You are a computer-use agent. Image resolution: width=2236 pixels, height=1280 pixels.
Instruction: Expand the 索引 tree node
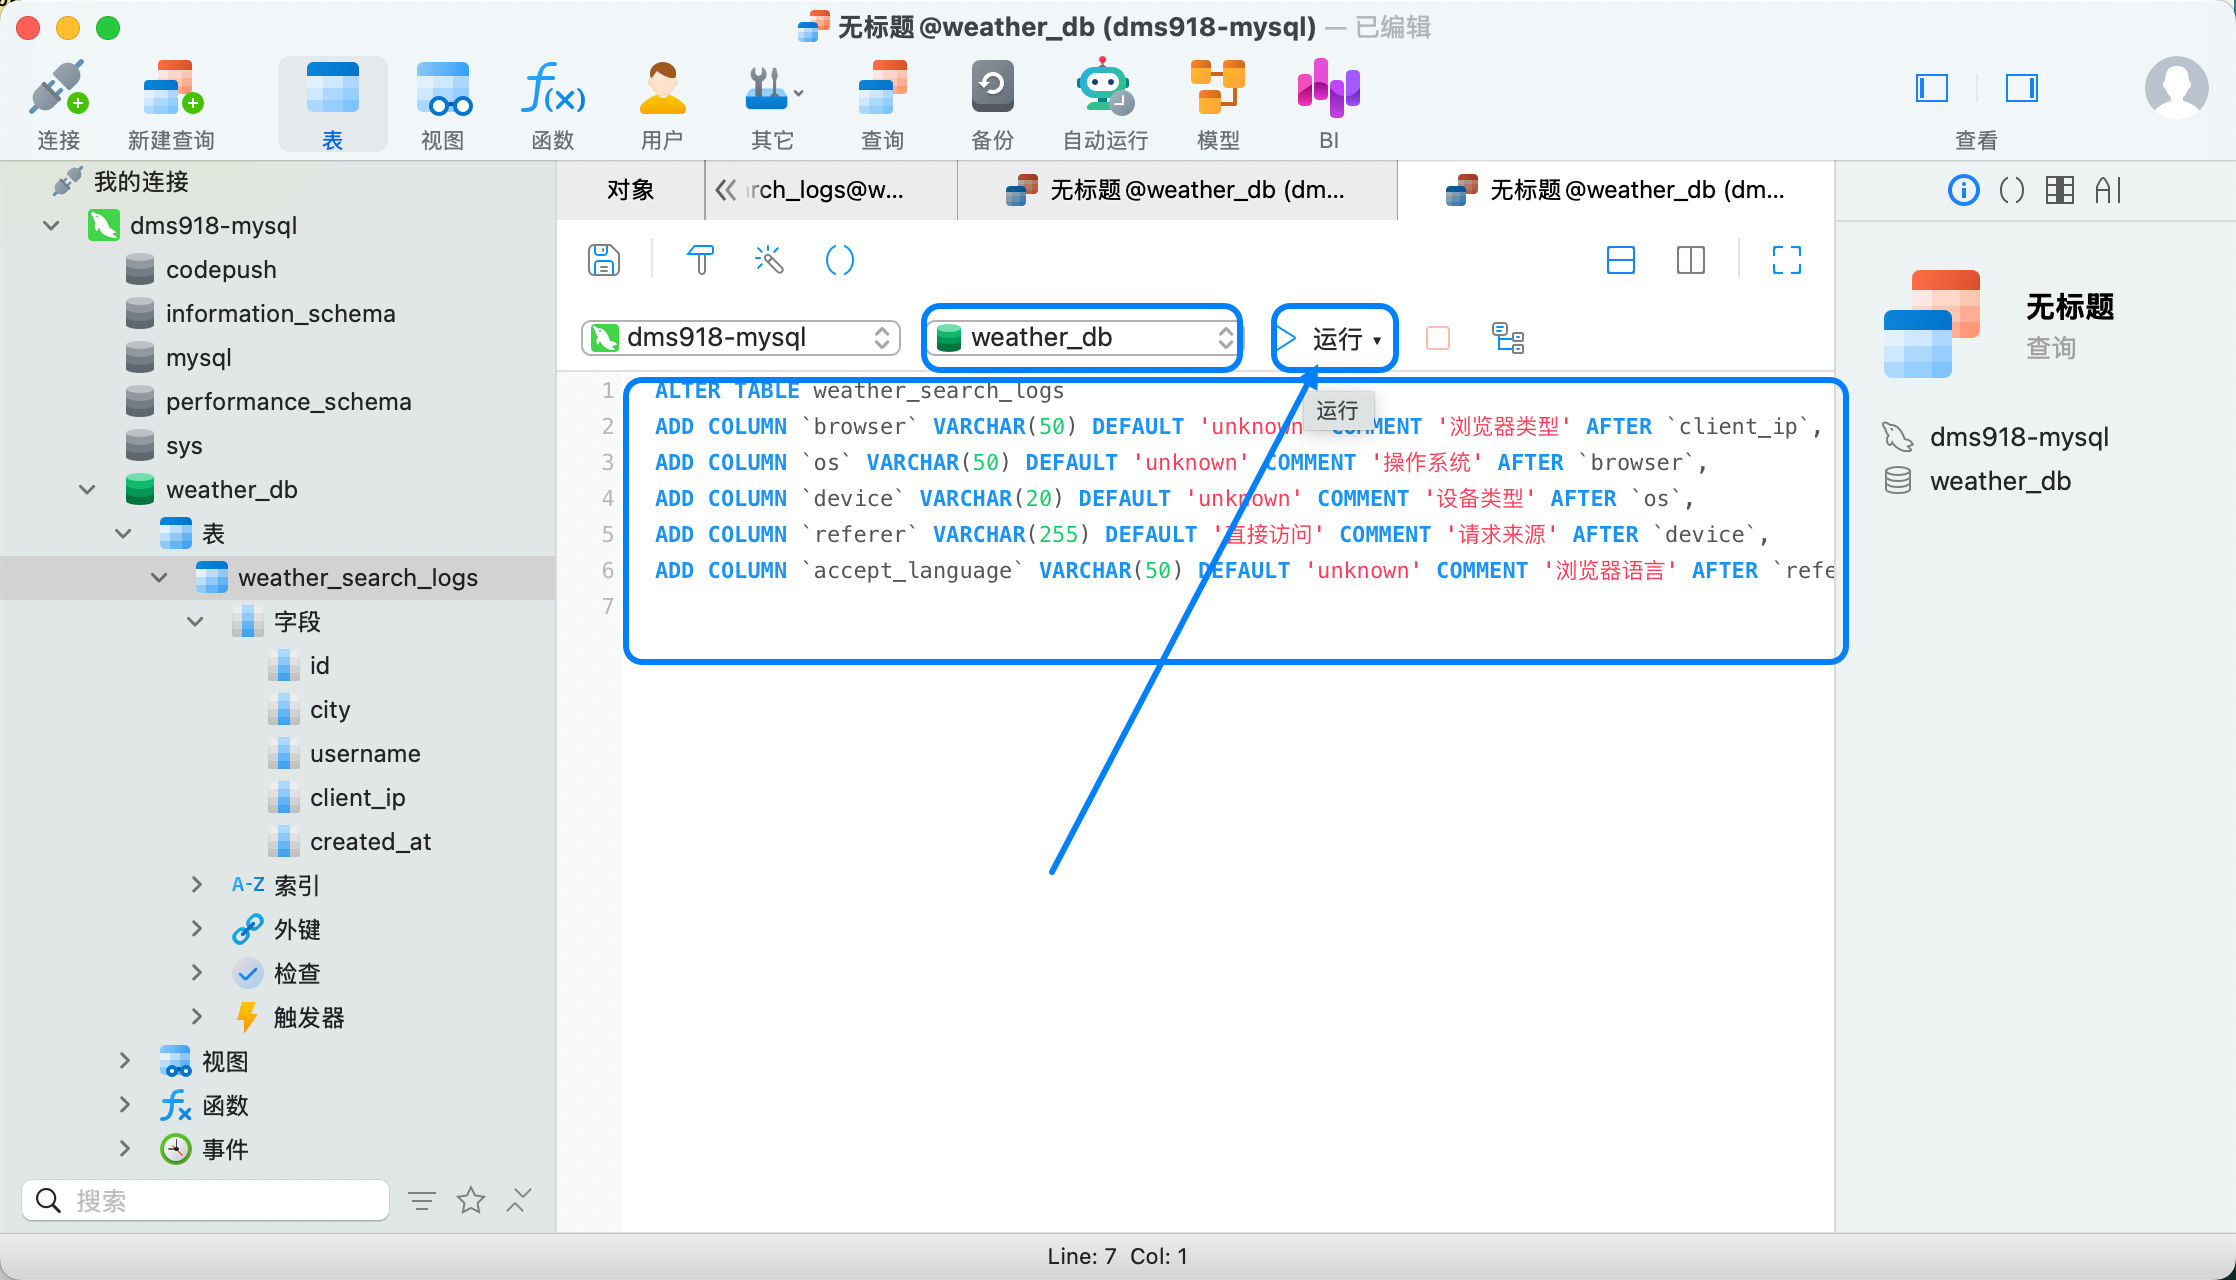point(197,885)
